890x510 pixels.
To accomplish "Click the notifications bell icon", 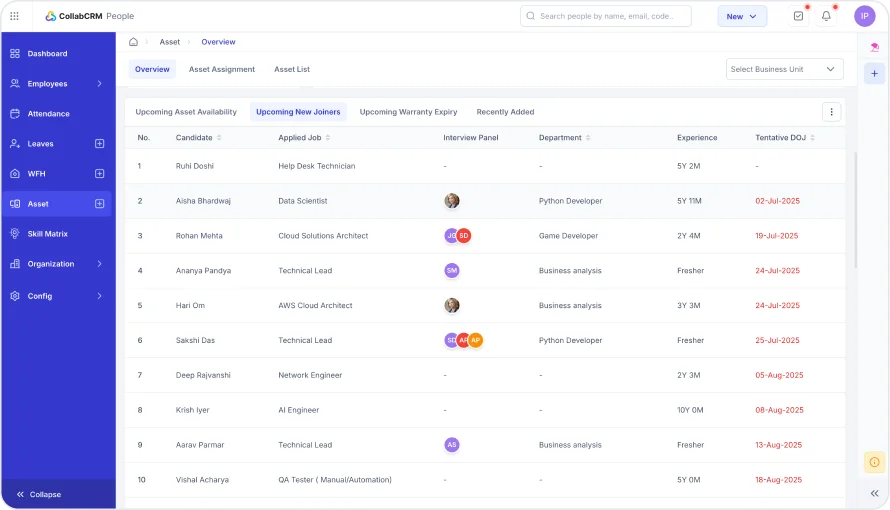I will (x=826, y=16).
